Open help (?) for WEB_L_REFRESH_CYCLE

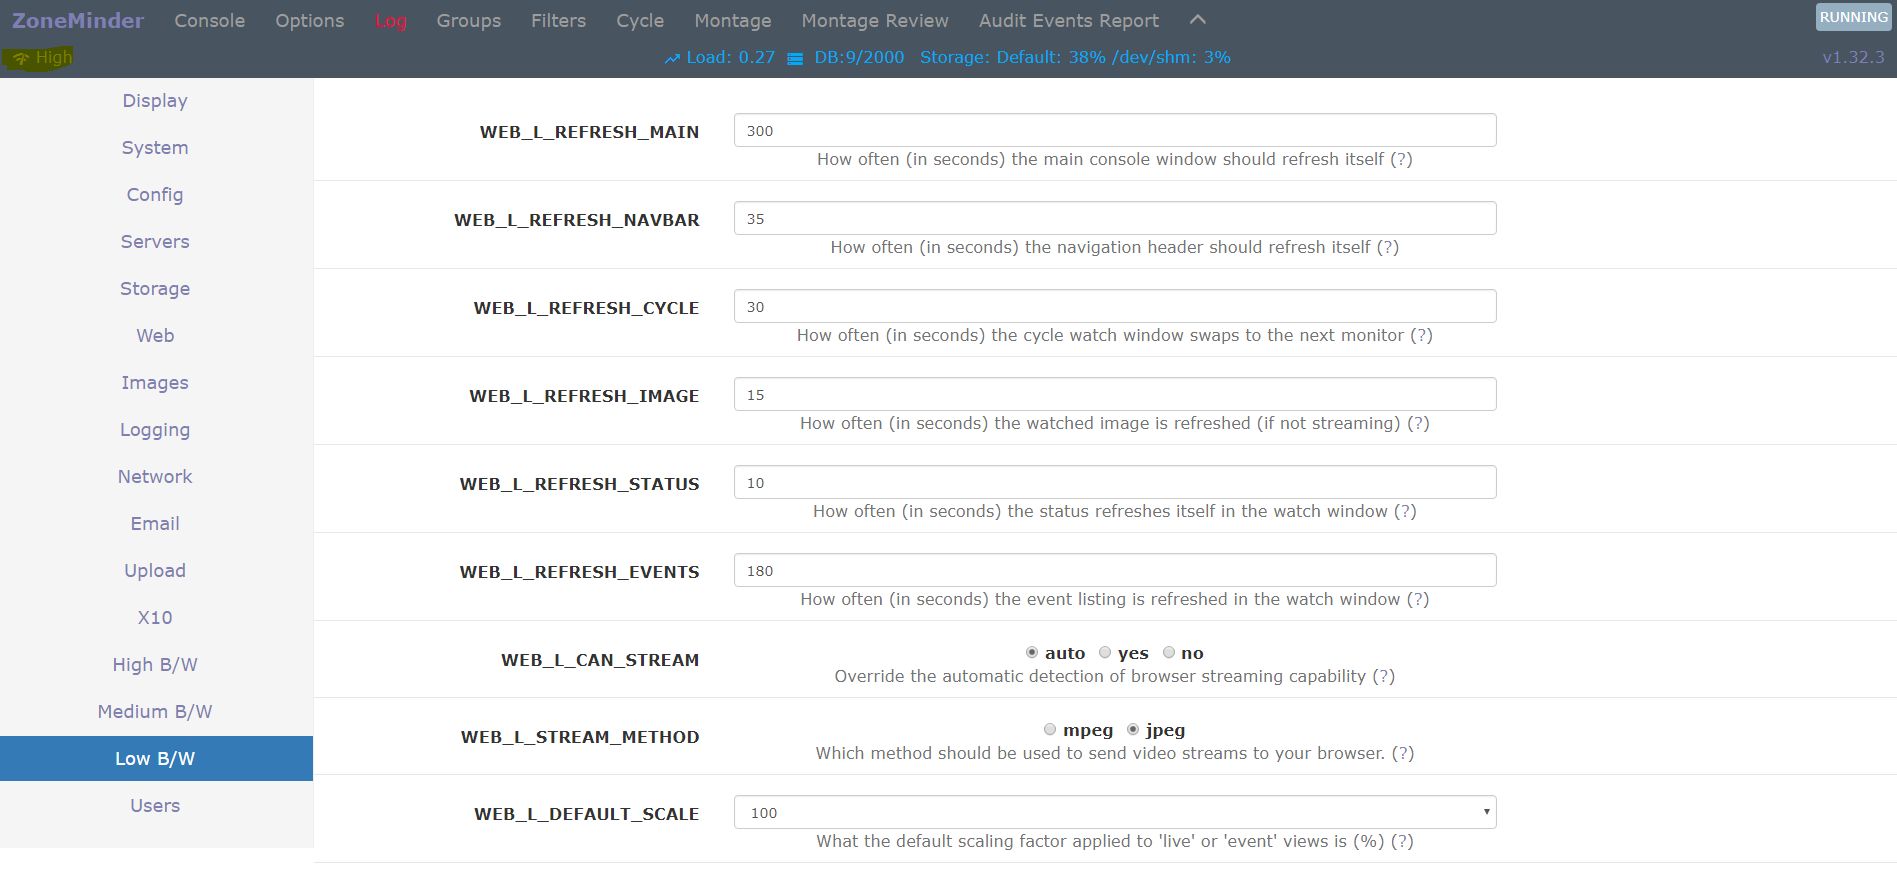pos(1421,336)
